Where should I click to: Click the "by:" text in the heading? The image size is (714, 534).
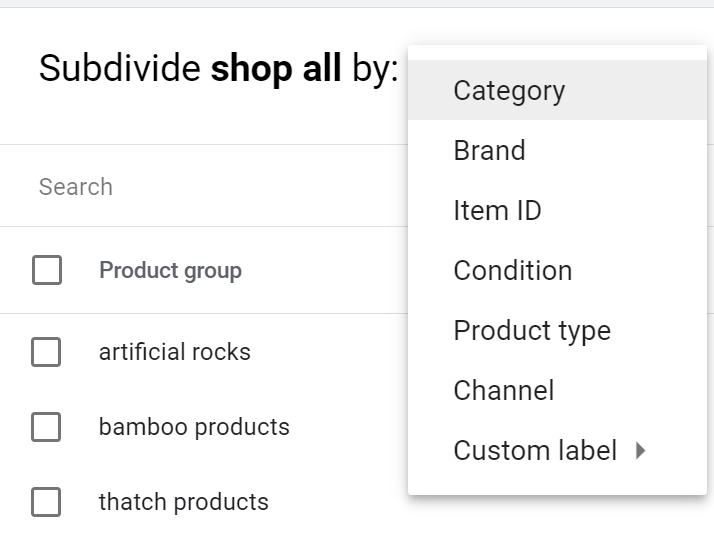[374, 68]
